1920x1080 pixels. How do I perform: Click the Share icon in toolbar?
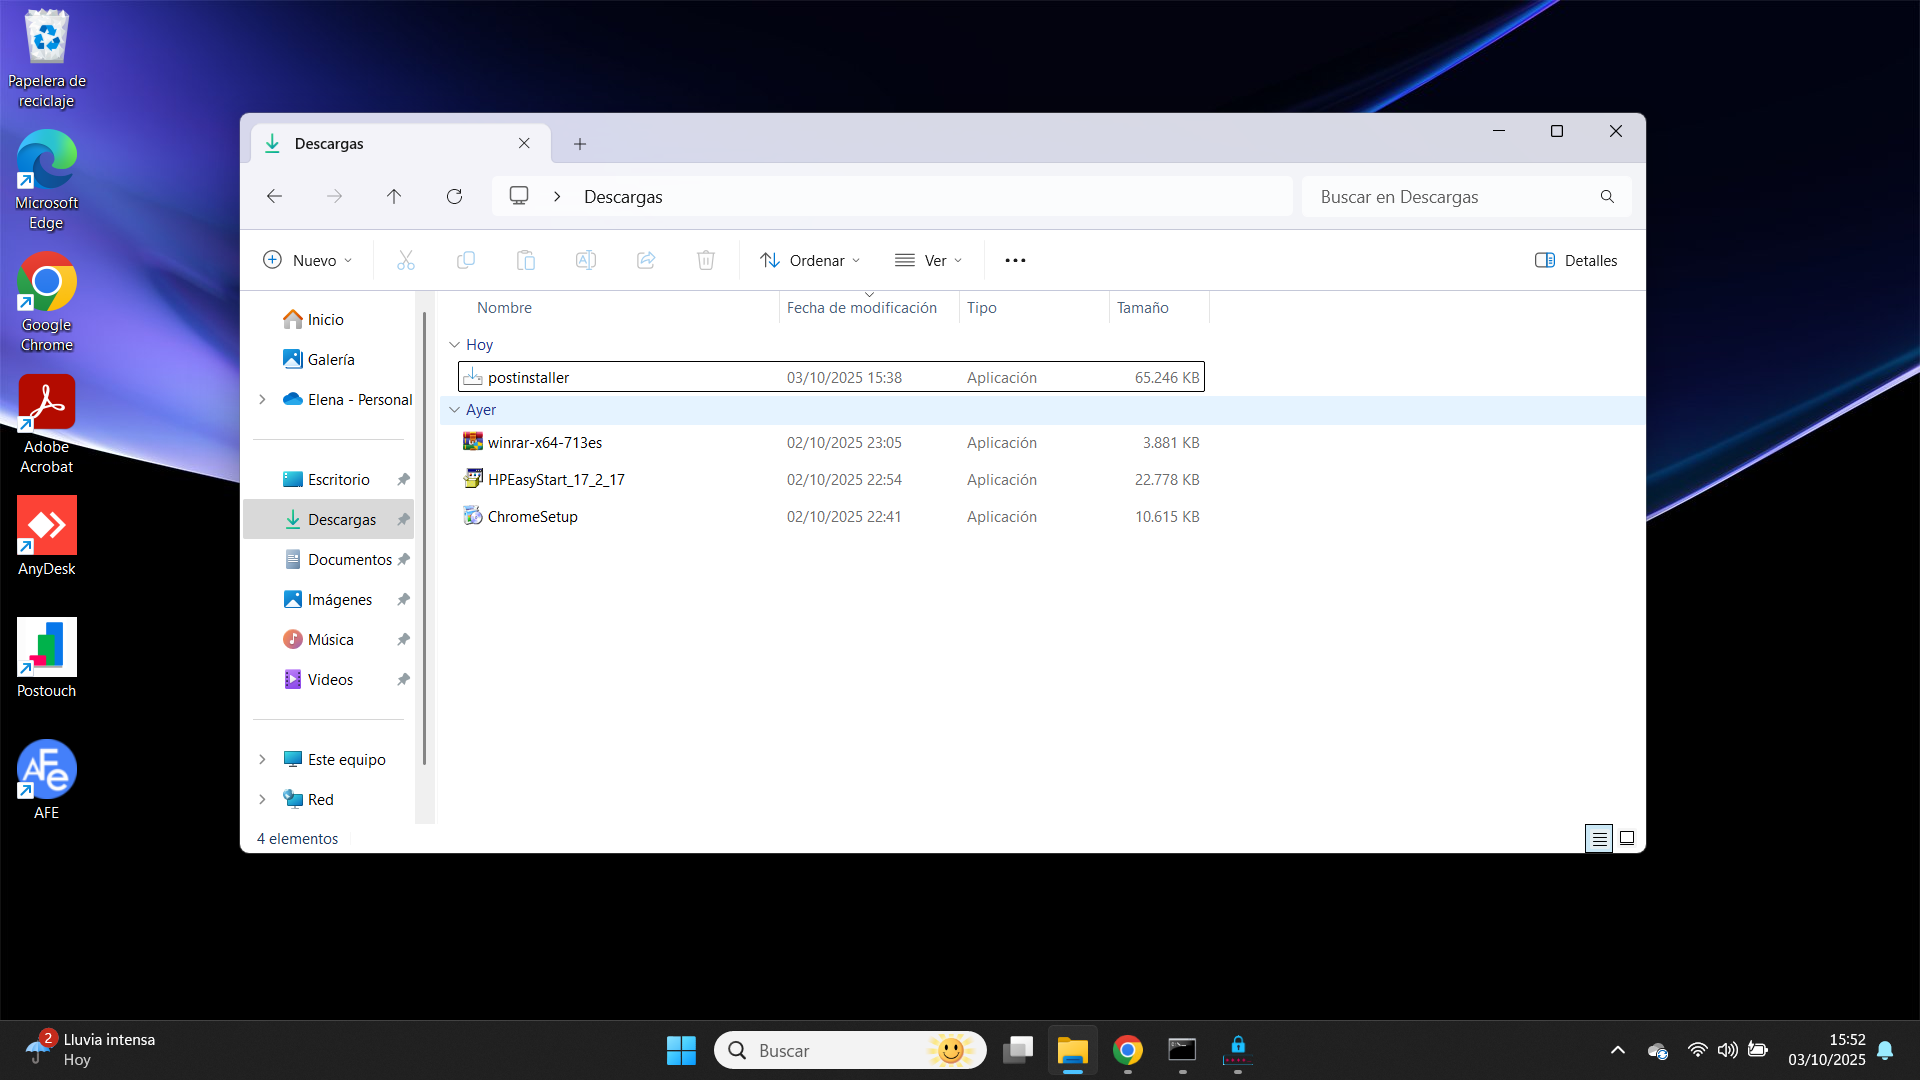(646, 260)
